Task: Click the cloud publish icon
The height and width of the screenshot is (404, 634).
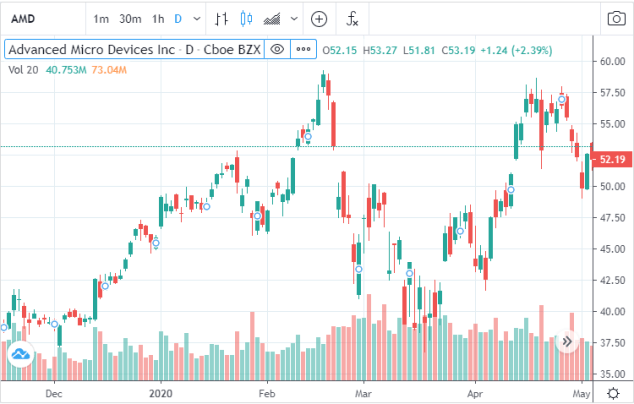Action: pos(20,354)
